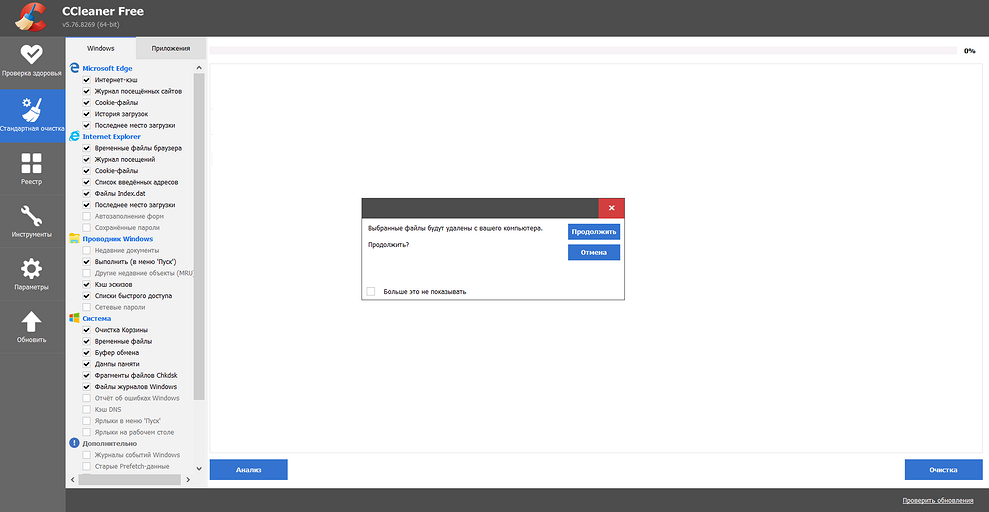Uncheck 'Очистка Корзины' under Система

(87, 330)
